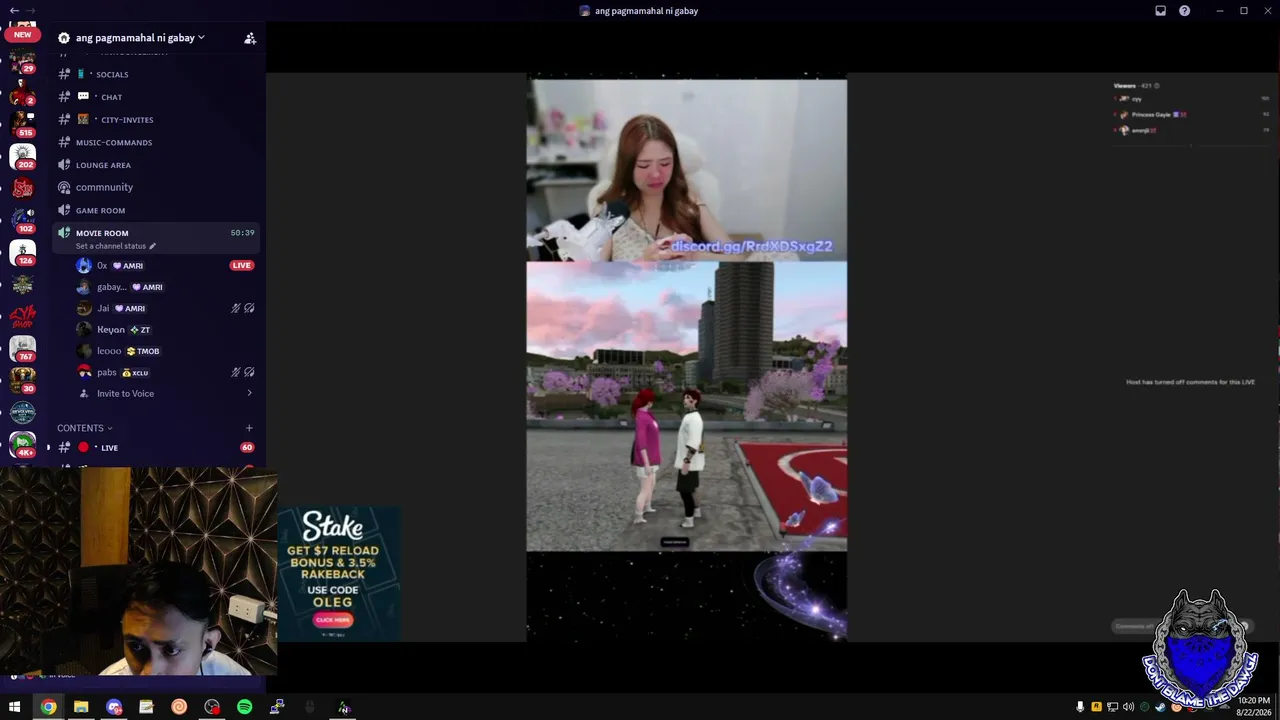Open the server icon with 202 badge

(x=22, y=156)
